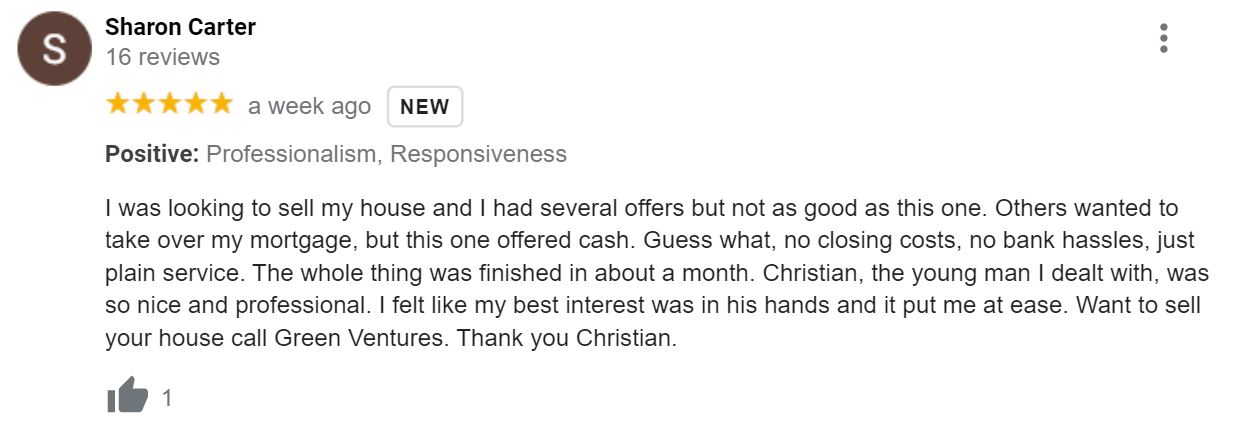Click the 'a week ago' timestamp
Image resolution: width=1247 pixels, height=433 pixels.
tap(309, 106)
